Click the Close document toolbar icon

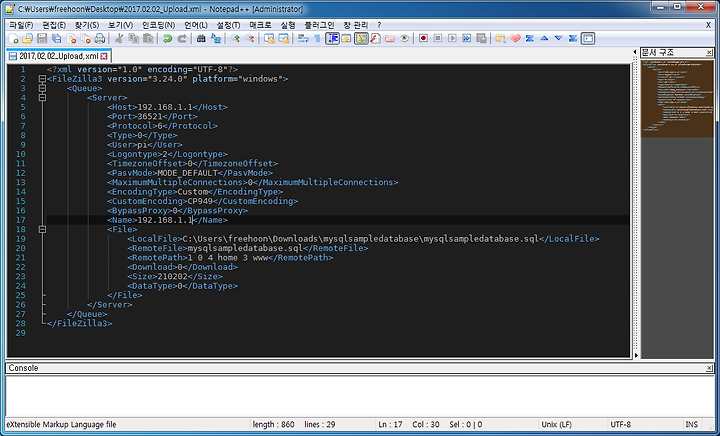click(71, 39)
